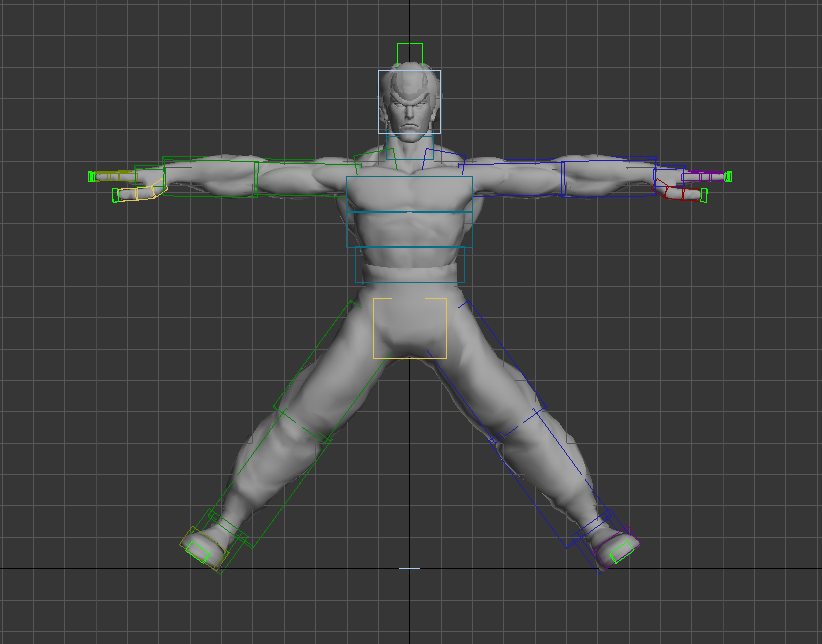The width and height of the screenshot is (822, 644).
Task: Select the purple foot bone on the blue leg
Action: pyautogui.click(x=616, y=548)
